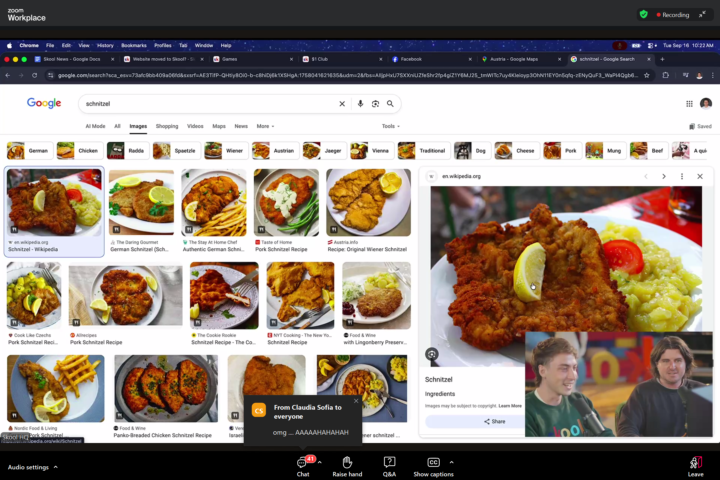Expand caption options caret
Screen dimensions: 720x480
pyautogui.click(x=451, y=462)
